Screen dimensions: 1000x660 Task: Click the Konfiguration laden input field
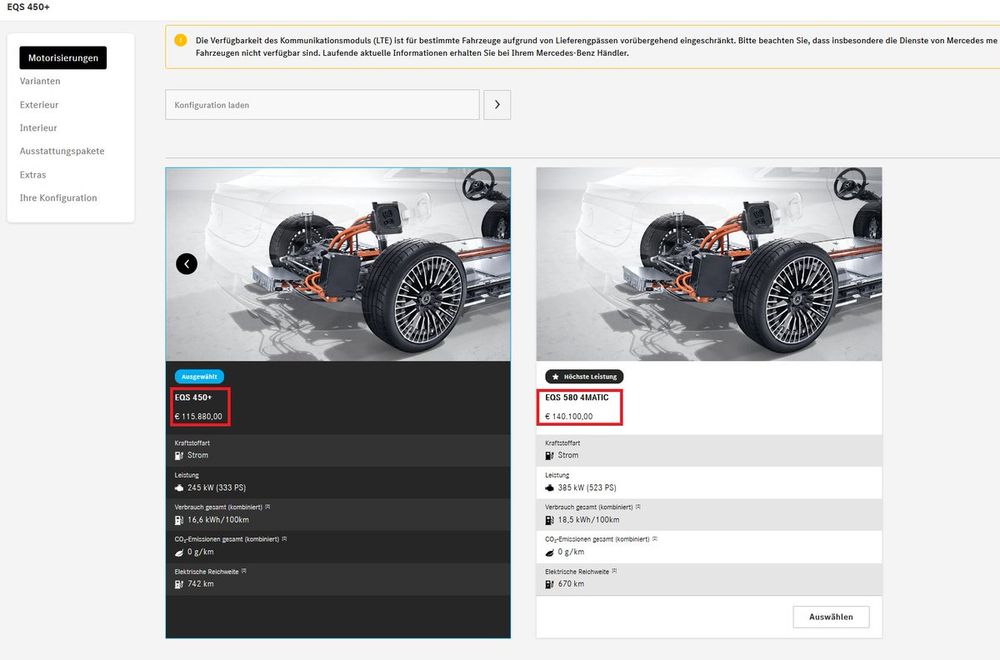point(322,105)
